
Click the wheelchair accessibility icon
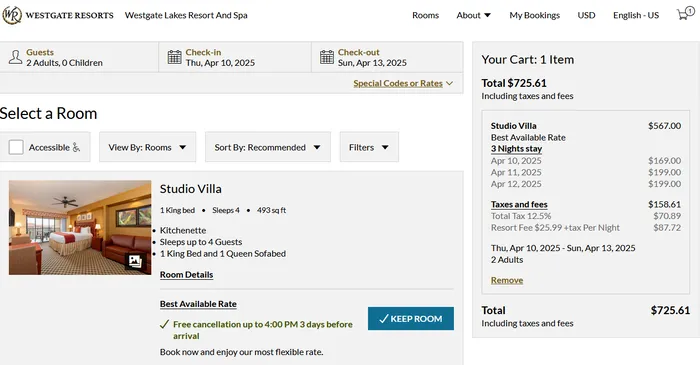tap(76, 147)
